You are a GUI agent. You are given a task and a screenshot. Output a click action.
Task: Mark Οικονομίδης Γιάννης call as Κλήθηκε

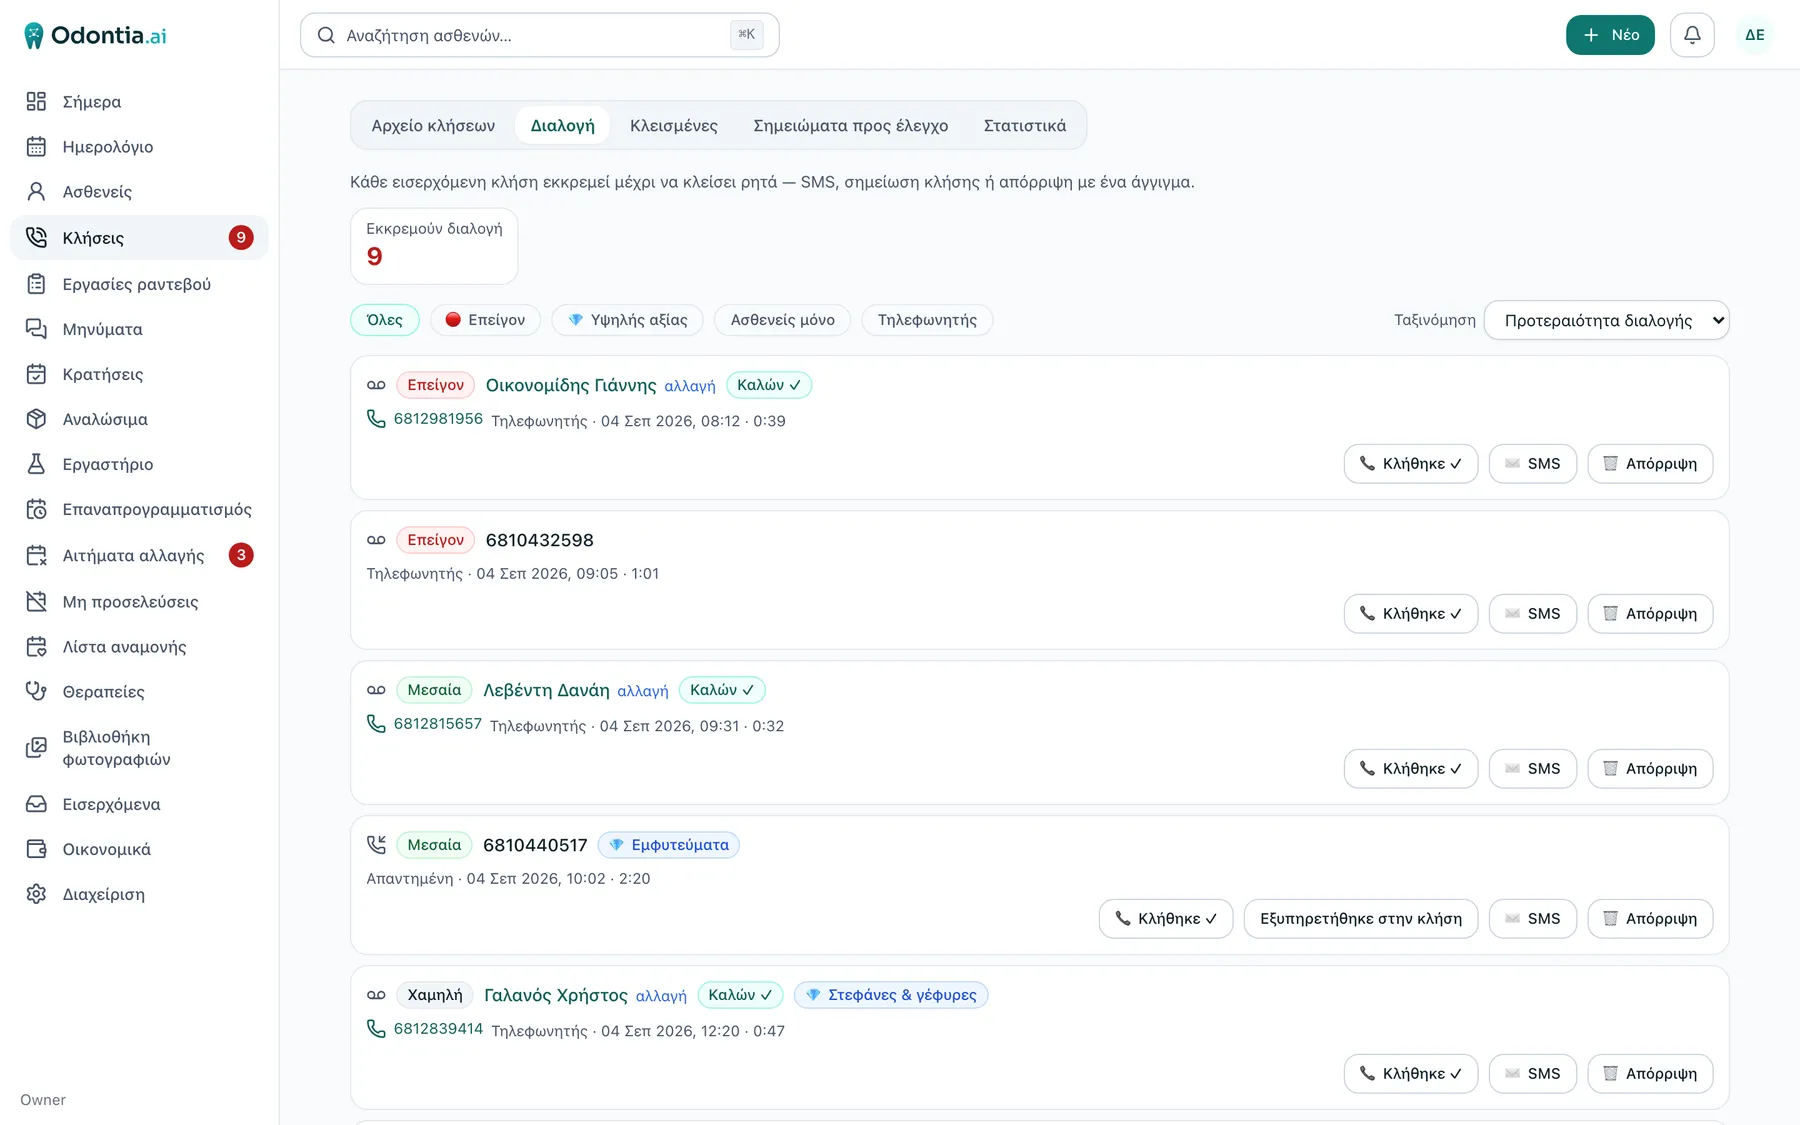pyautogui.click(x=1411, y=464)
